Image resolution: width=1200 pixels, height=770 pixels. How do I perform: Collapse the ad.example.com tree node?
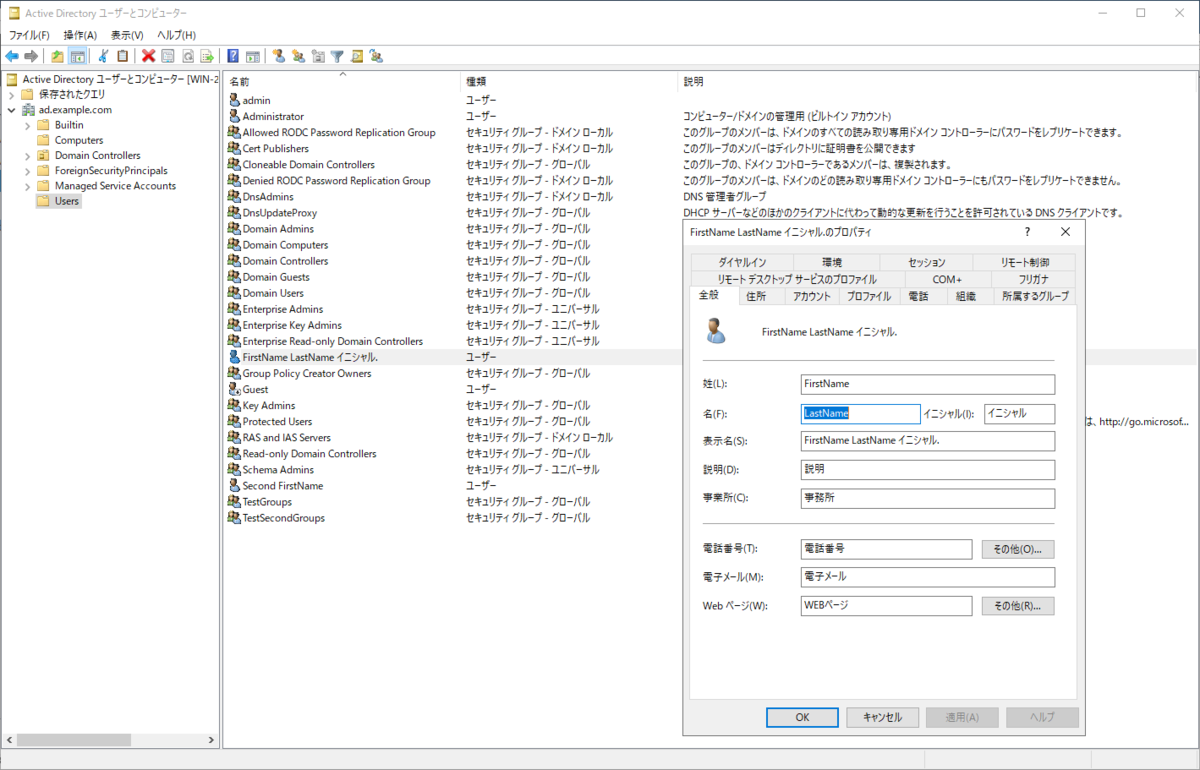(10, 109)
